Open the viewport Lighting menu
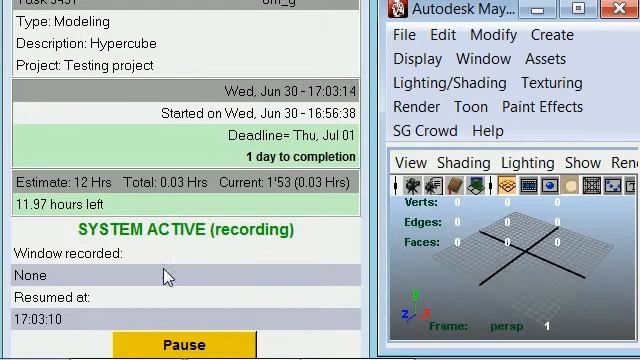640x360 pixels. coord(527,163)
